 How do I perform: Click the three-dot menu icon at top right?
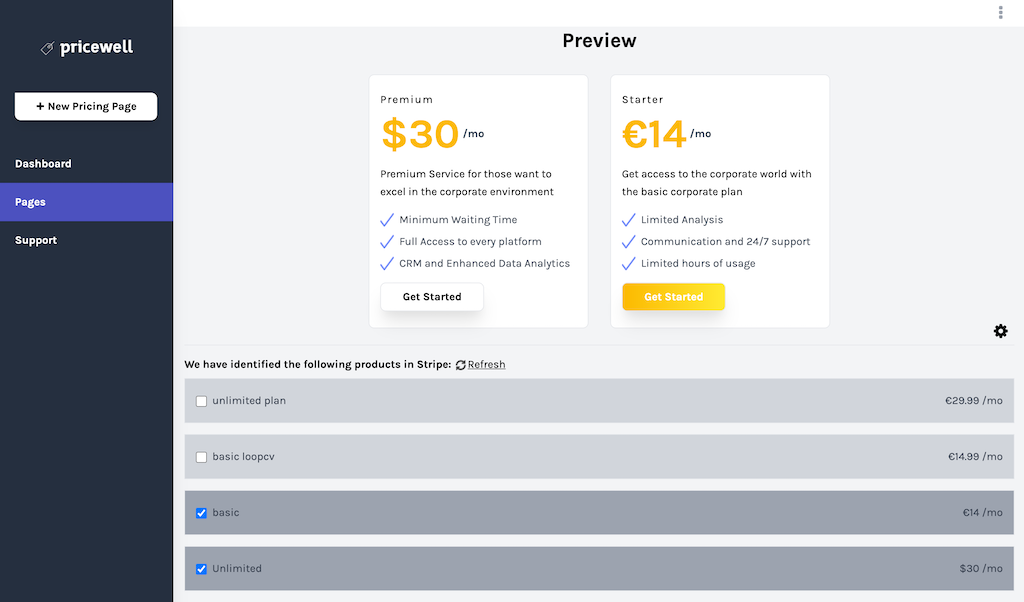pyautogui.click(x=1000, y=12)
